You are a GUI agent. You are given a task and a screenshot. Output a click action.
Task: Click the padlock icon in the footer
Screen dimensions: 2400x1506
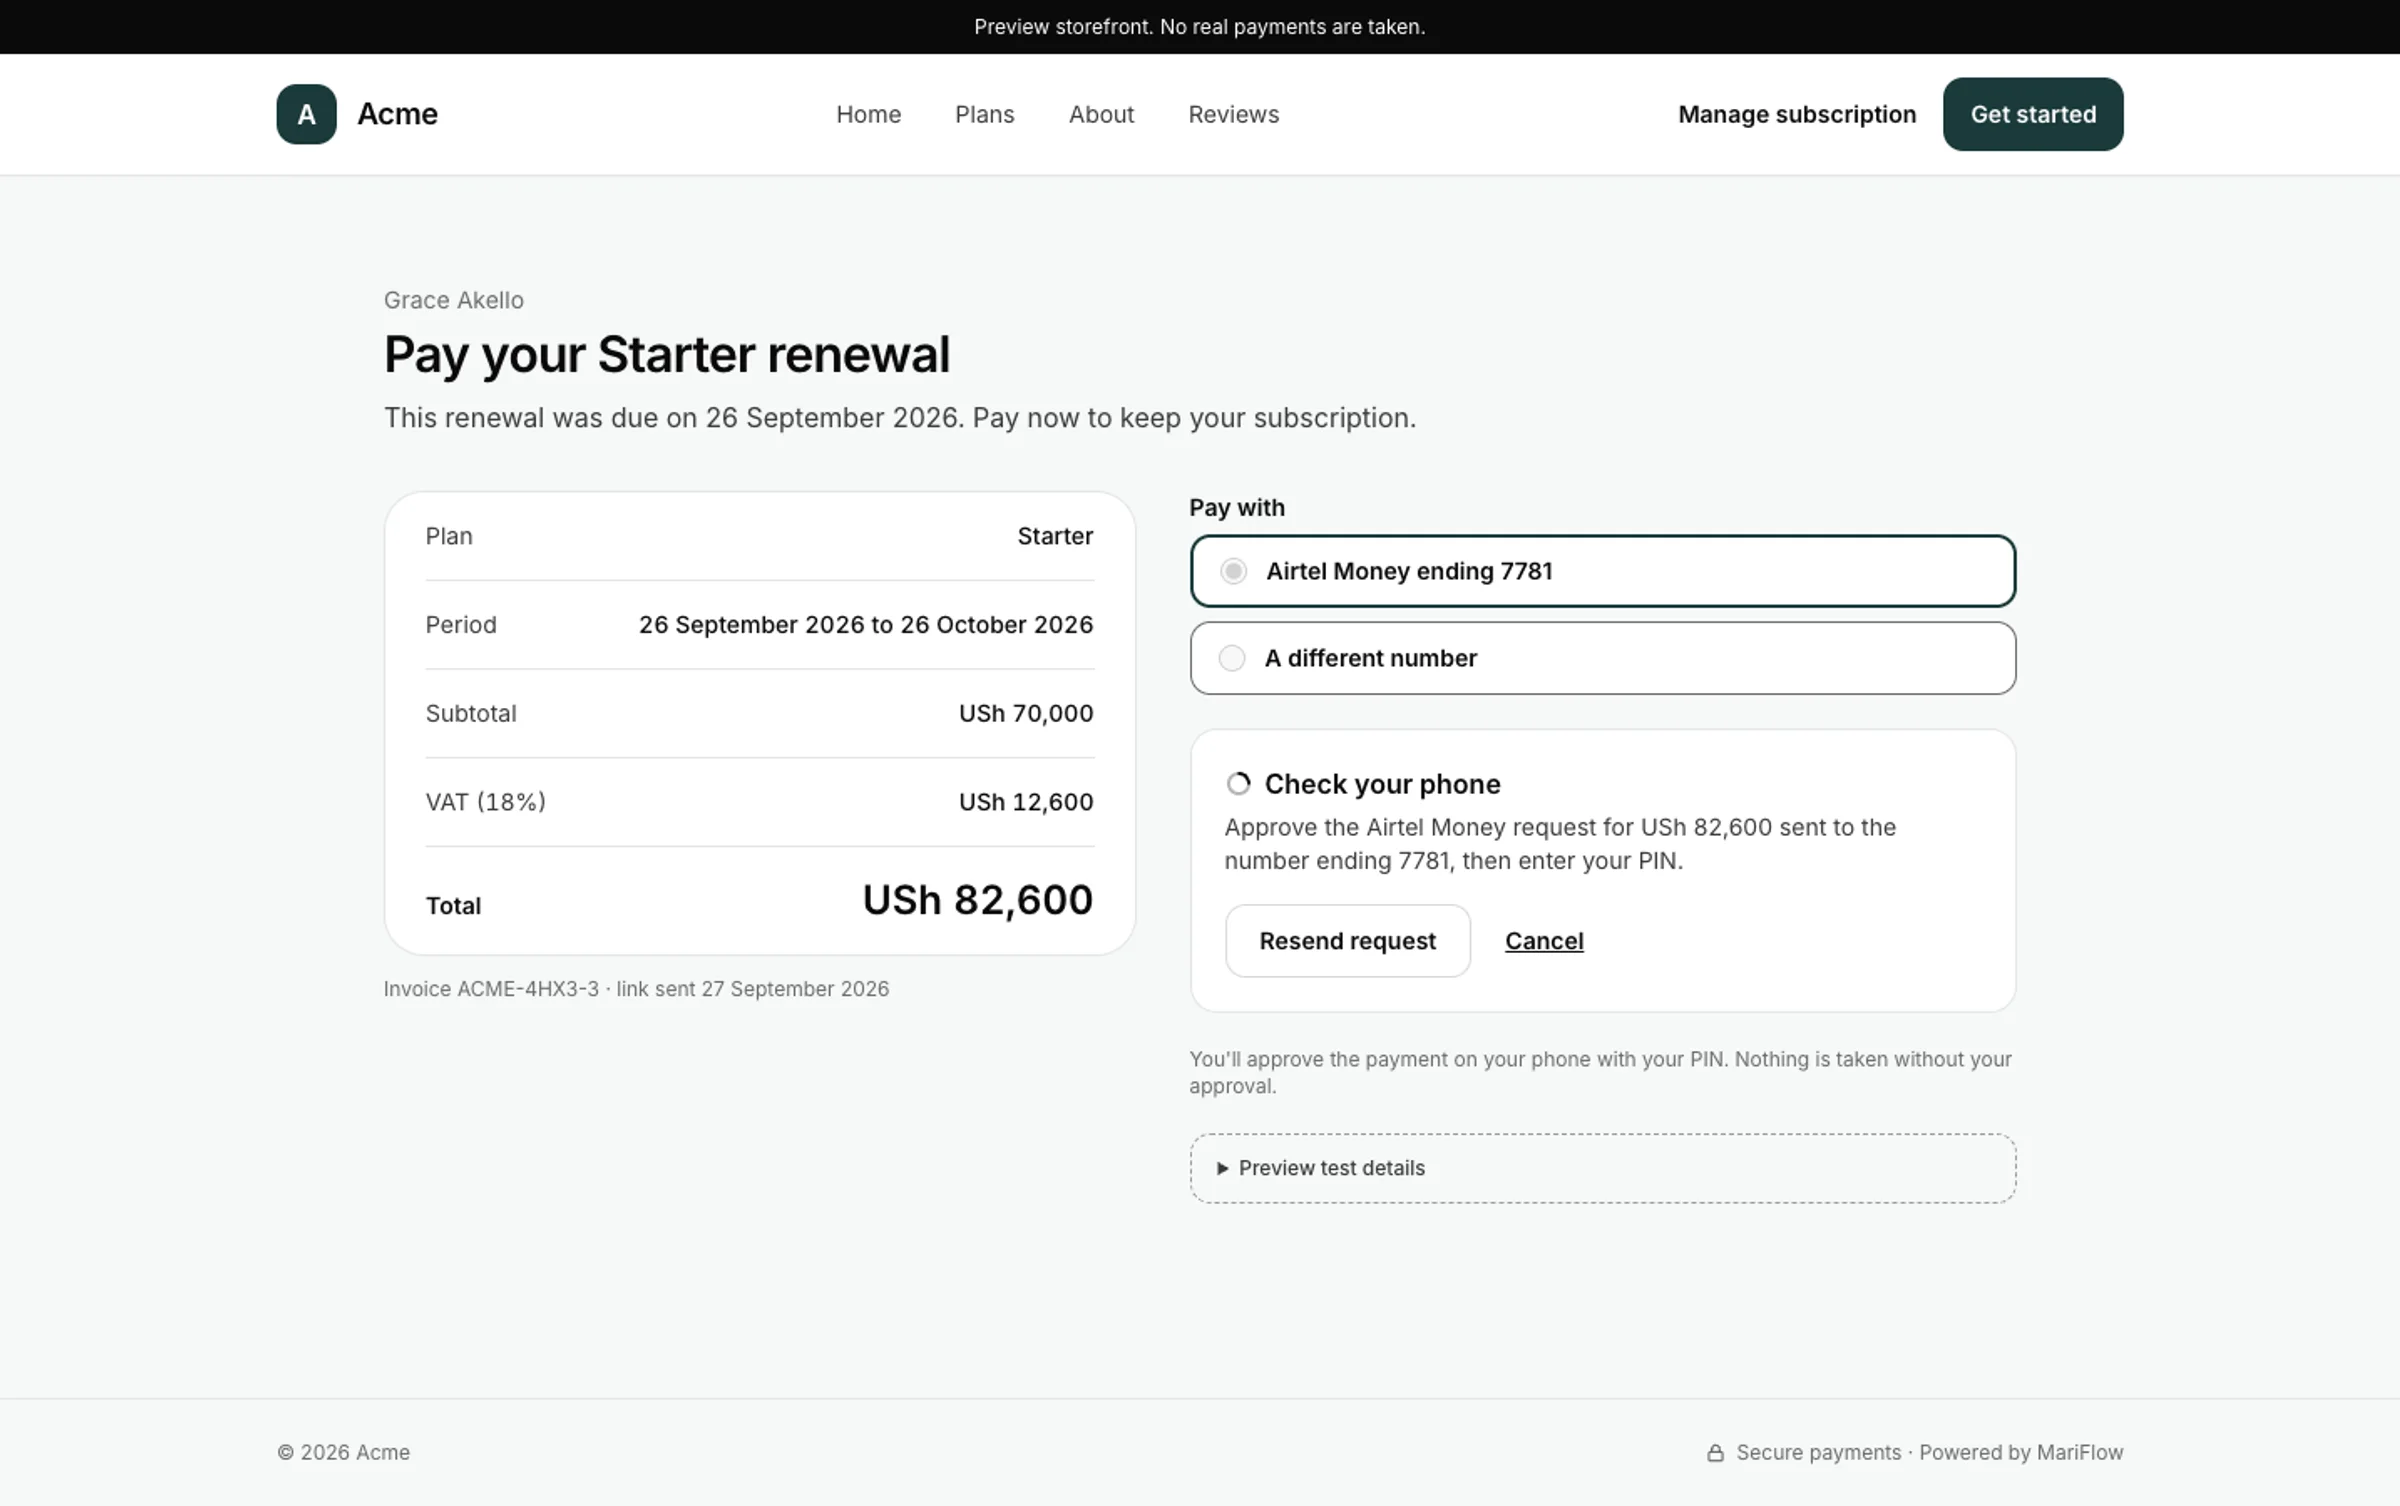coord(1715,1453)
